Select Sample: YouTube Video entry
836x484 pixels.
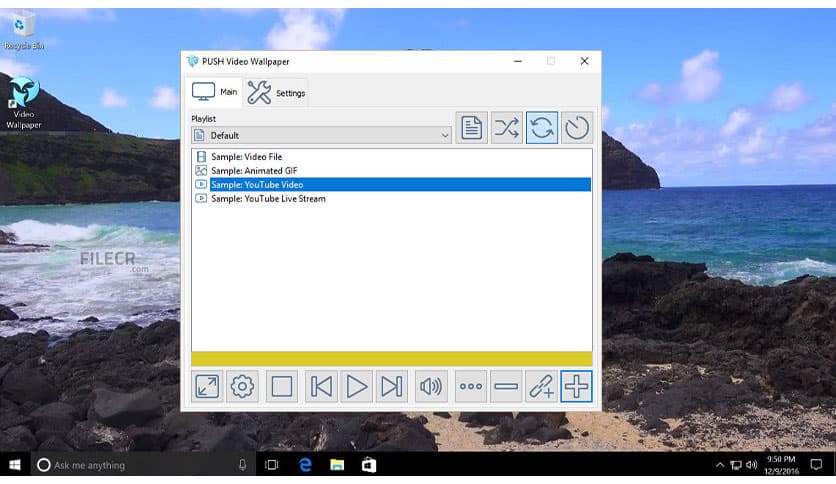[392, 184]
